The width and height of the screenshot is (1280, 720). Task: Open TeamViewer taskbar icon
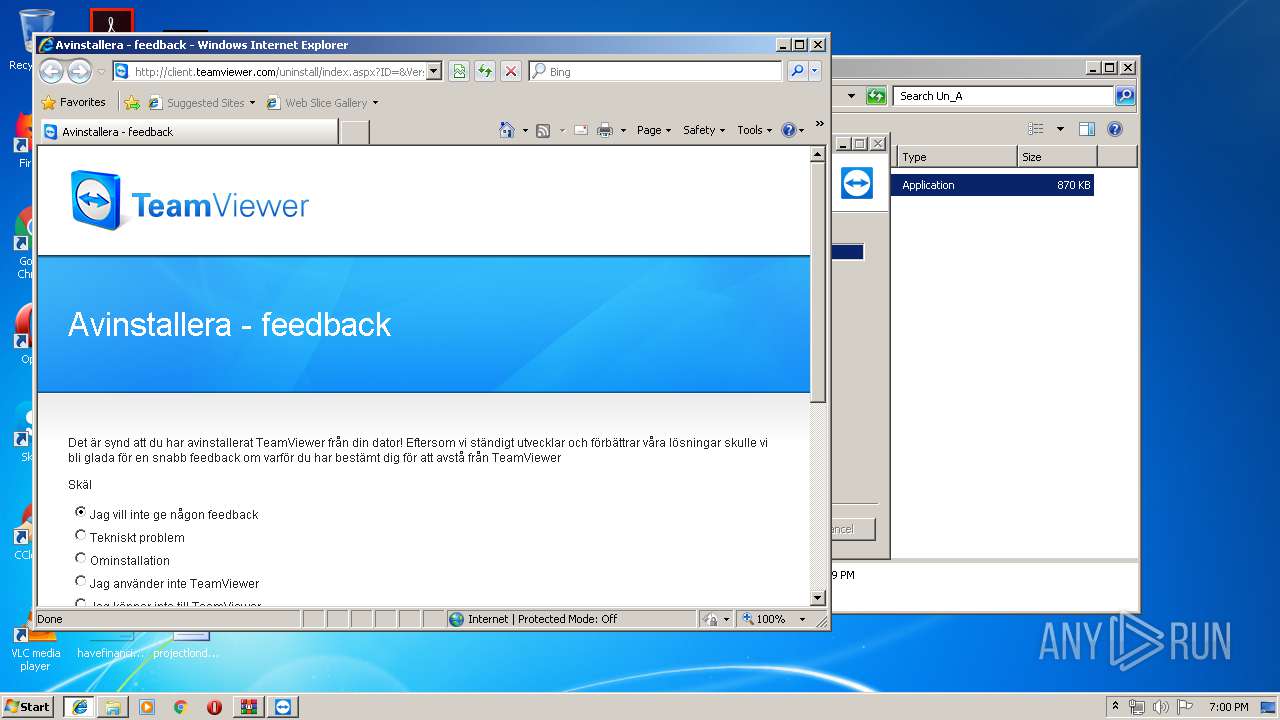click(x=283, y=706)
